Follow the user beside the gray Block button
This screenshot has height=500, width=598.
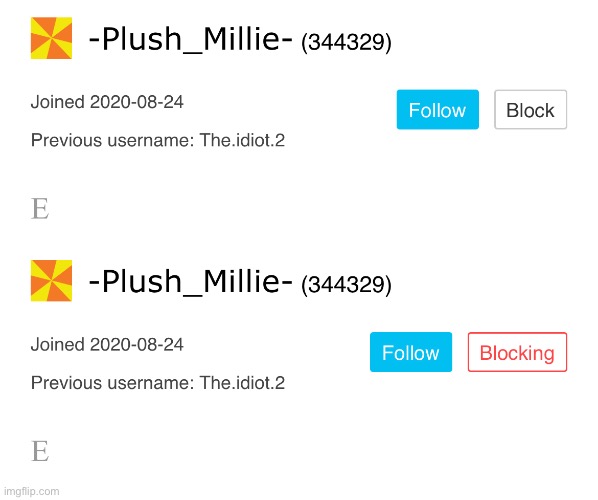point(437,110)
